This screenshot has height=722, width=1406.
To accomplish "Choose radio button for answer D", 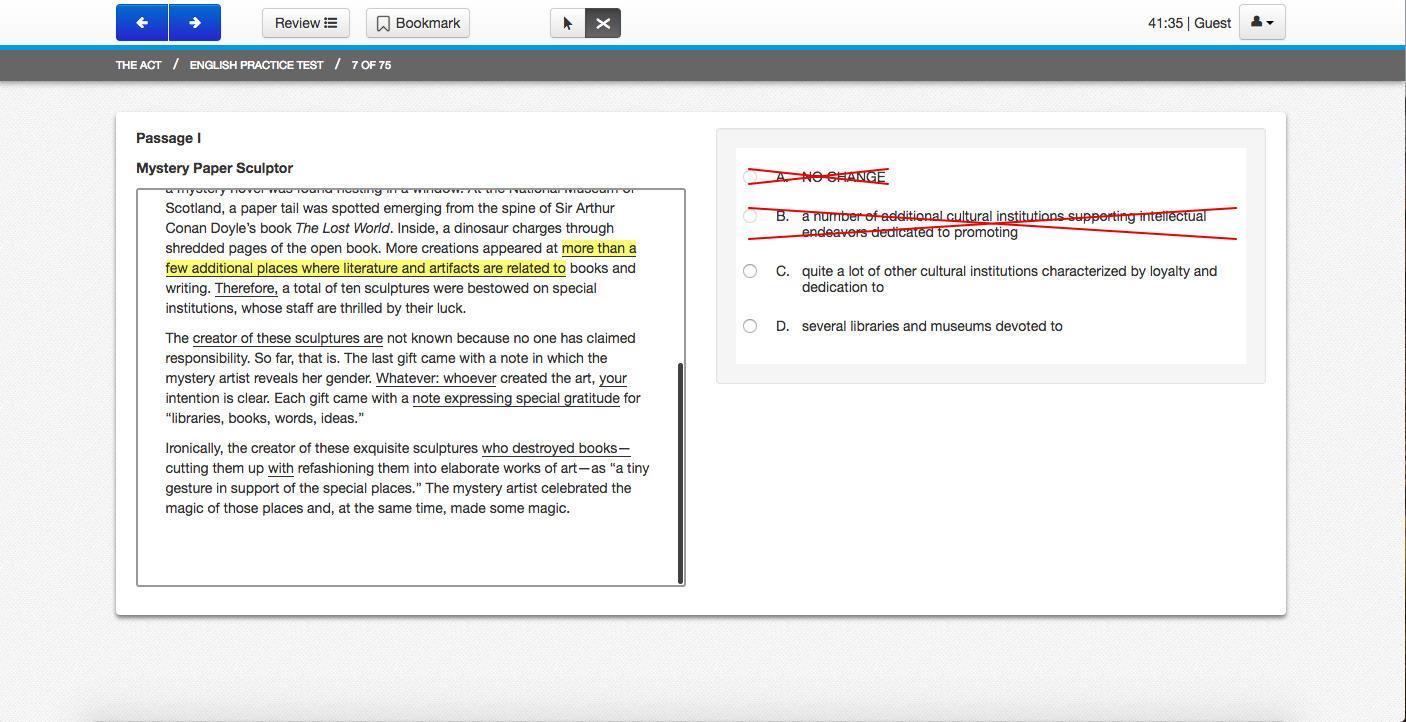I will click(750, 326).
